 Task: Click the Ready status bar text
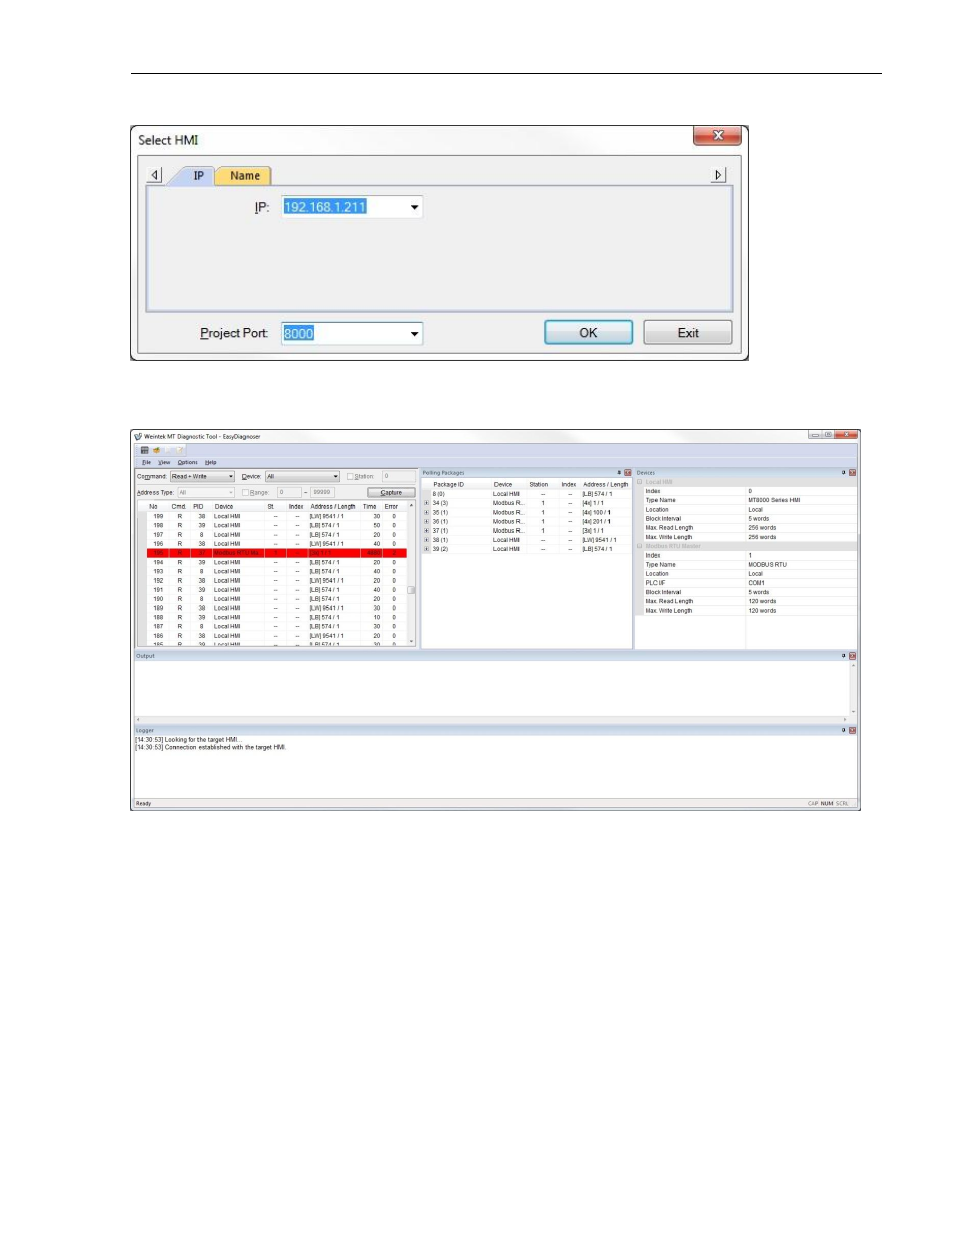[144, 803]
